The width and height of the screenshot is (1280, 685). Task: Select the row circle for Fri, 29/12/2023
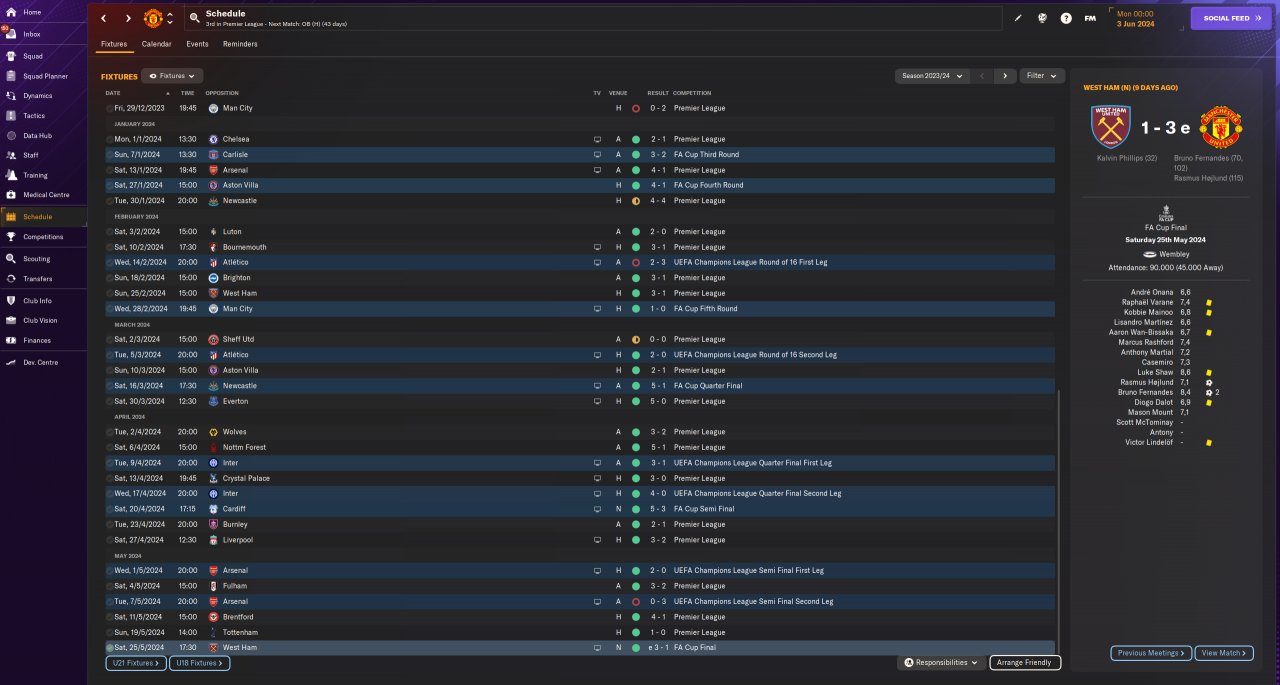coord(110,108)
